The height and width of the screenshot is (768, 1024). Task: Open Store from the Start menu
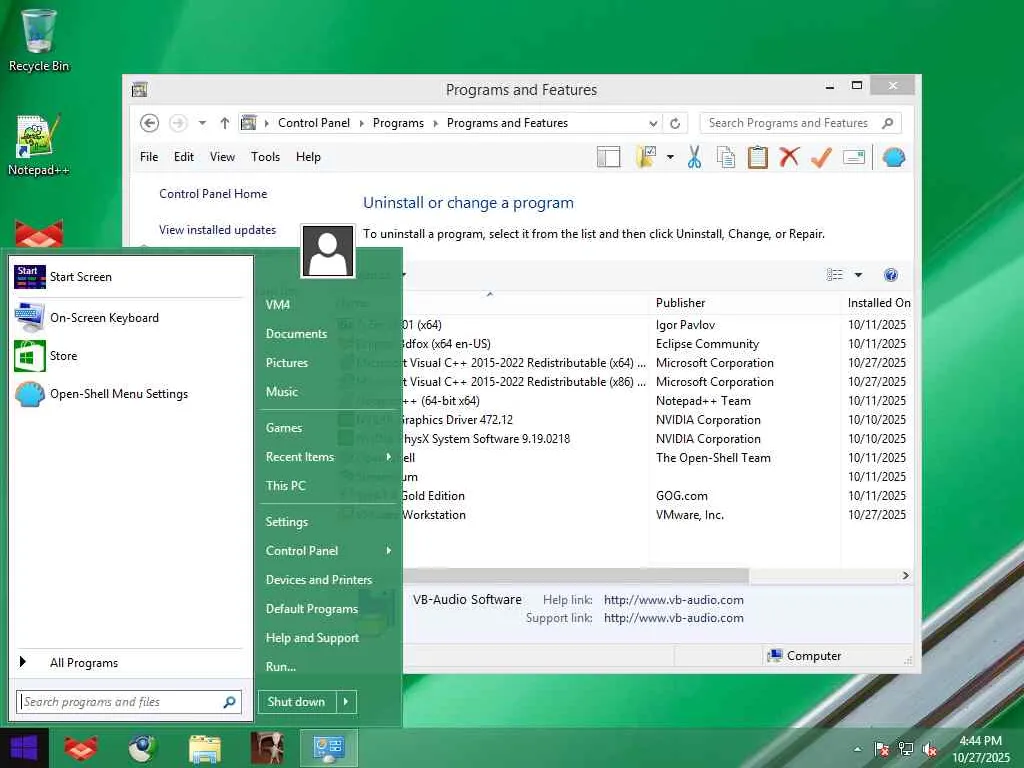[129, 356]
